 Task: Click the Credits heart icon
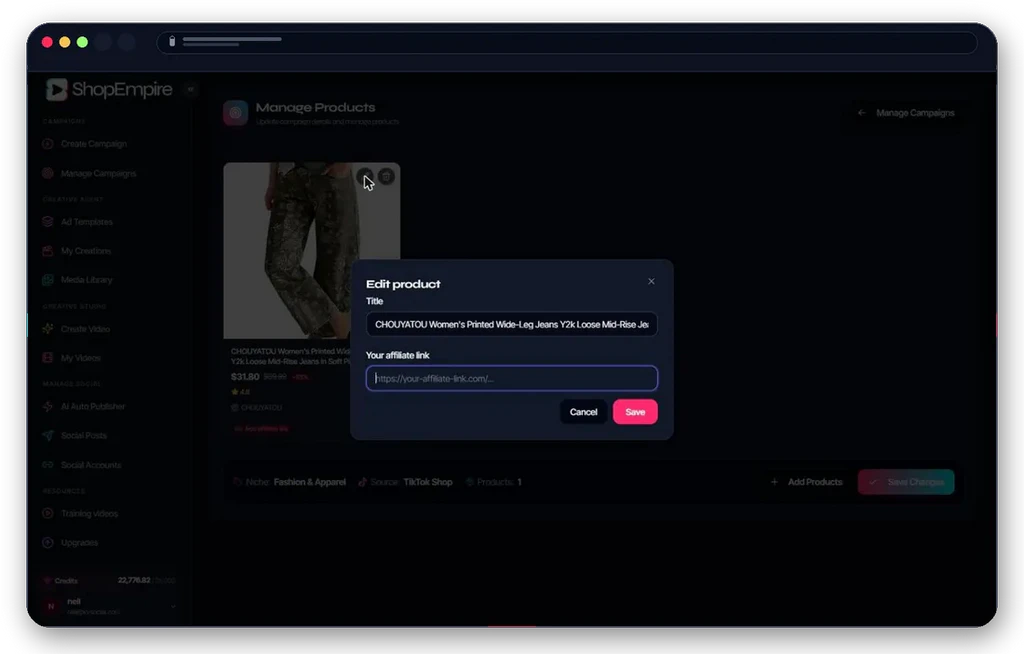(47, 580)
